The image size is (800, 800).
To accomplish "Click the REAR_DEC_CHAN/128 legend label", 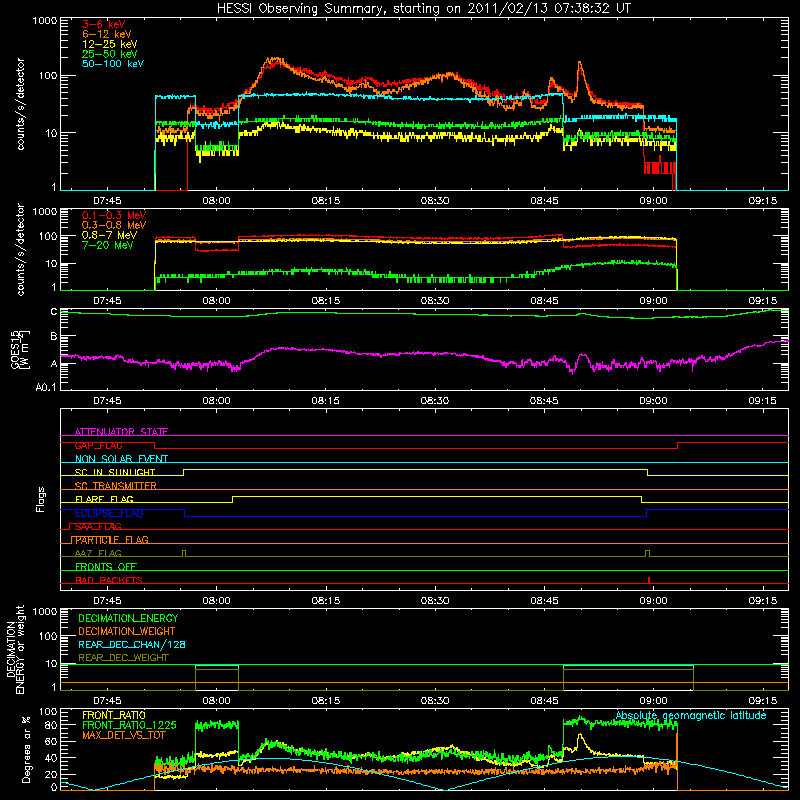I will point(132,644).
